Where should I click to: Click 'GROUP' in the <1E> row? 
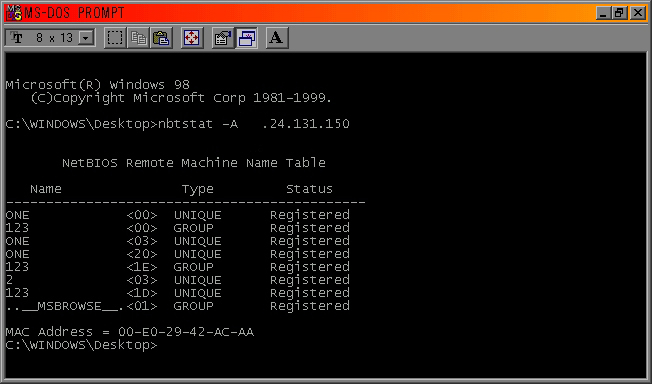click(x=193, y=267)
